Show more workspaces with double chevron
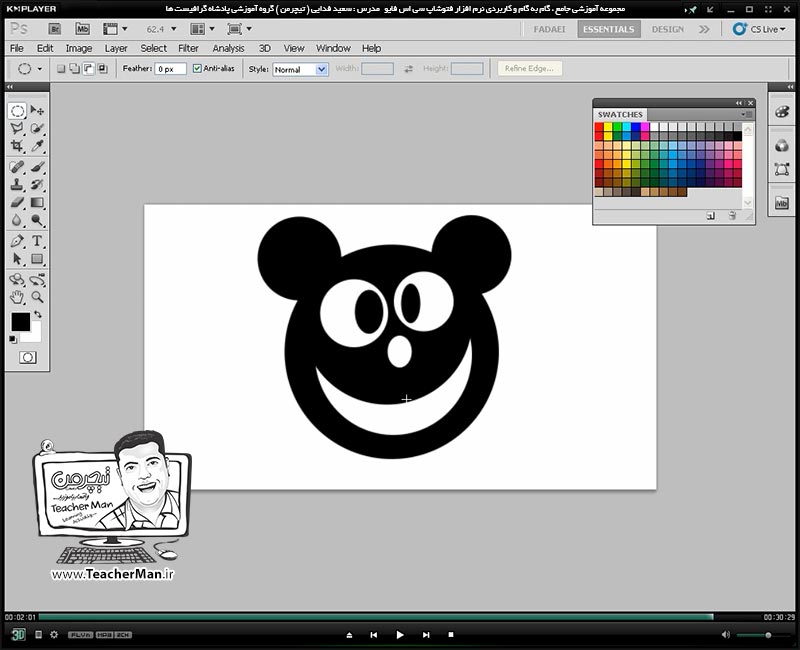This screenshot has width=800, height=650. [x=704, y=29]
